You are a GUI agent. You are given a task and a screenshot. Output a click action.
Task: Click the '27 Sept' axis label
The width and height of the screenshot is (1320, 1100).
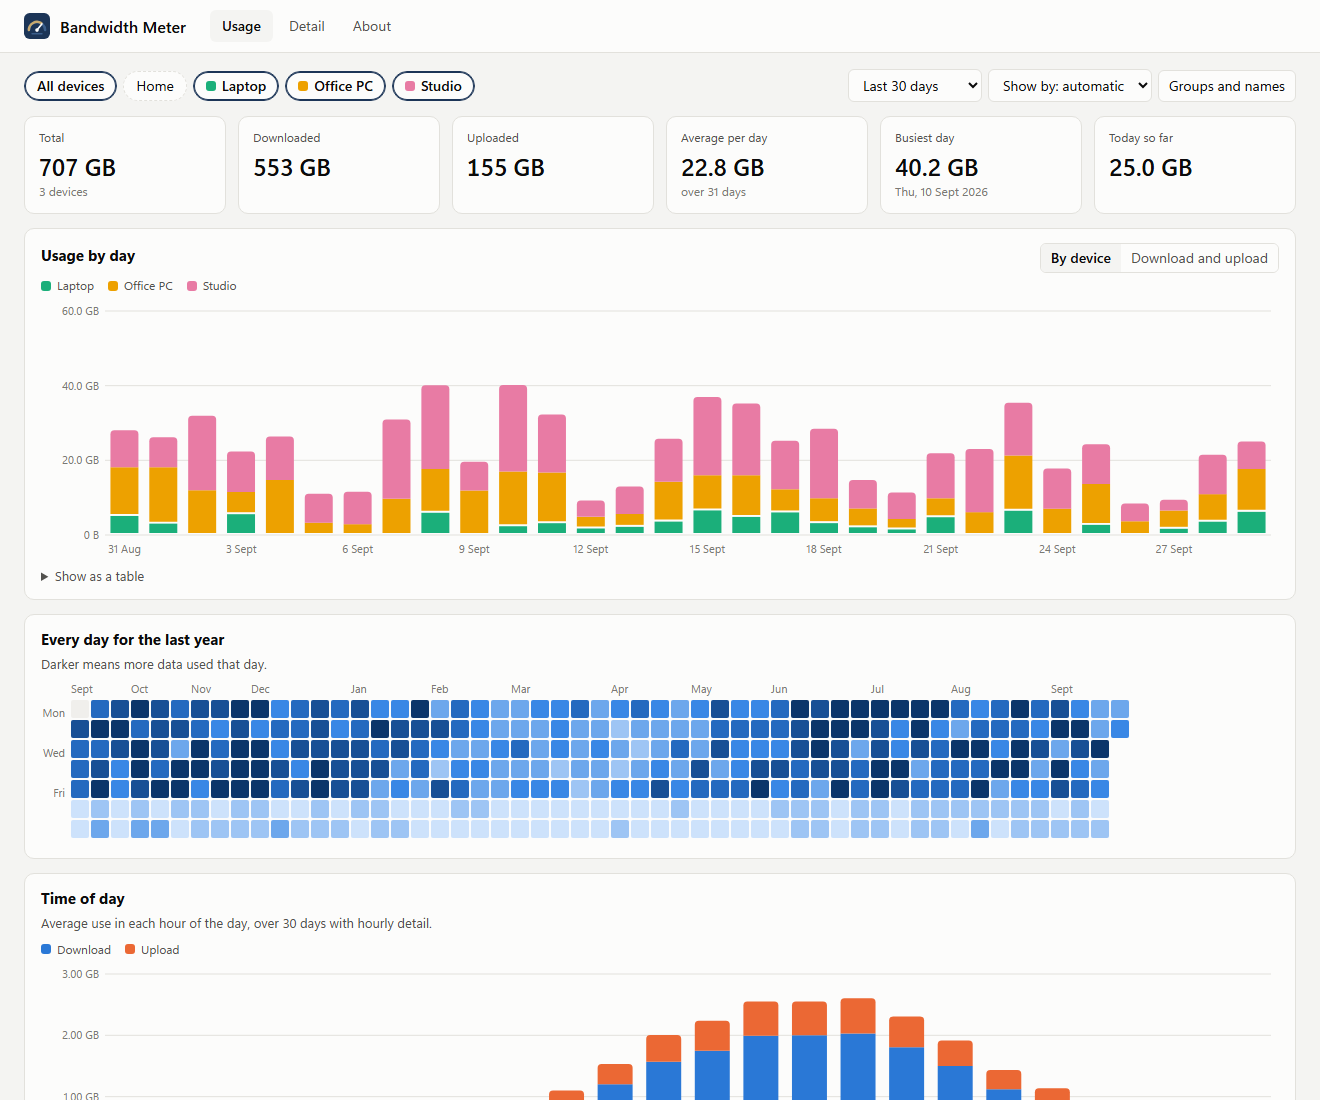click(1174, 549)
